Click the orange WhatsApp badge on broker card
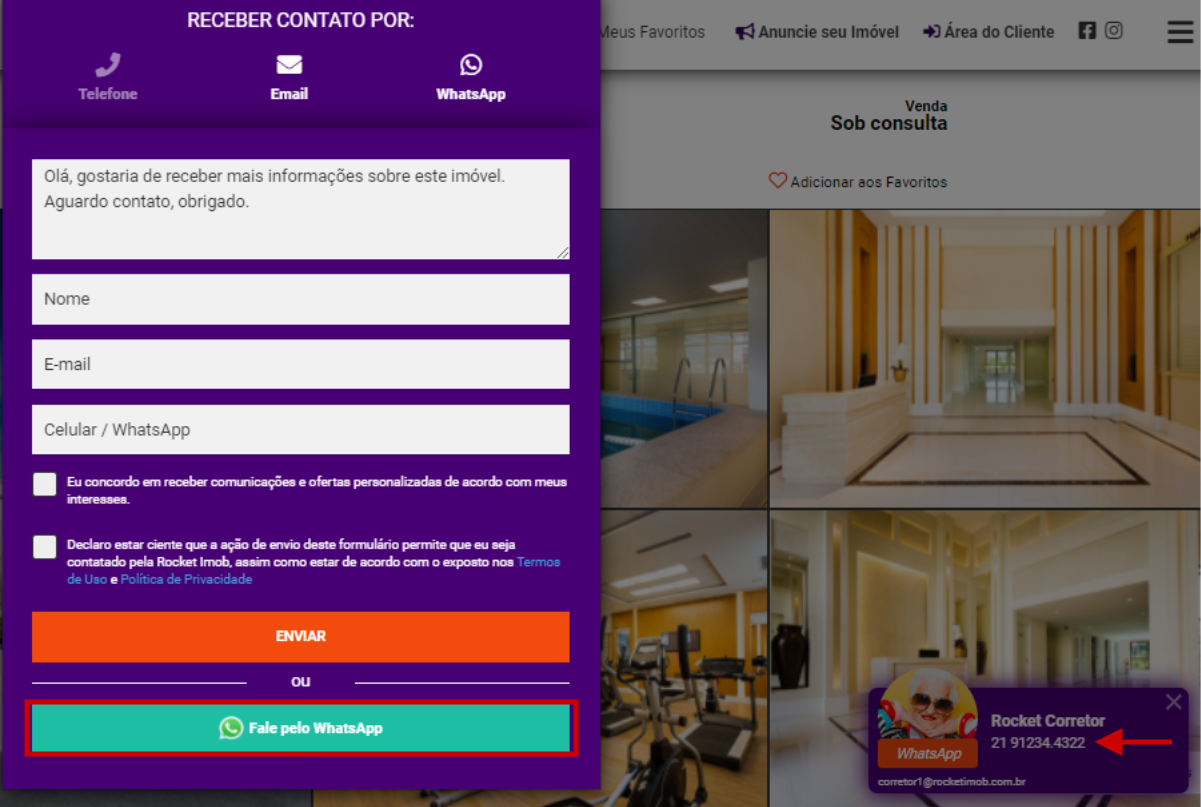Viewport: 1201px width, 807px height. [928, 753]
